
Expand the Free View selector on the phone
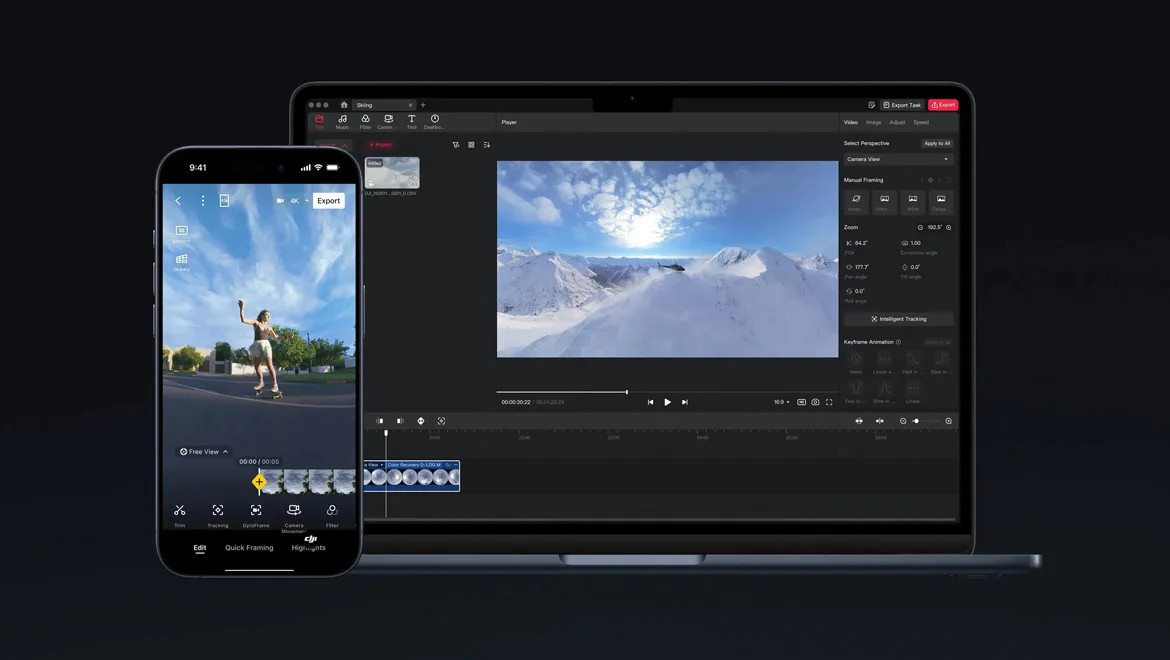(204, 452)
